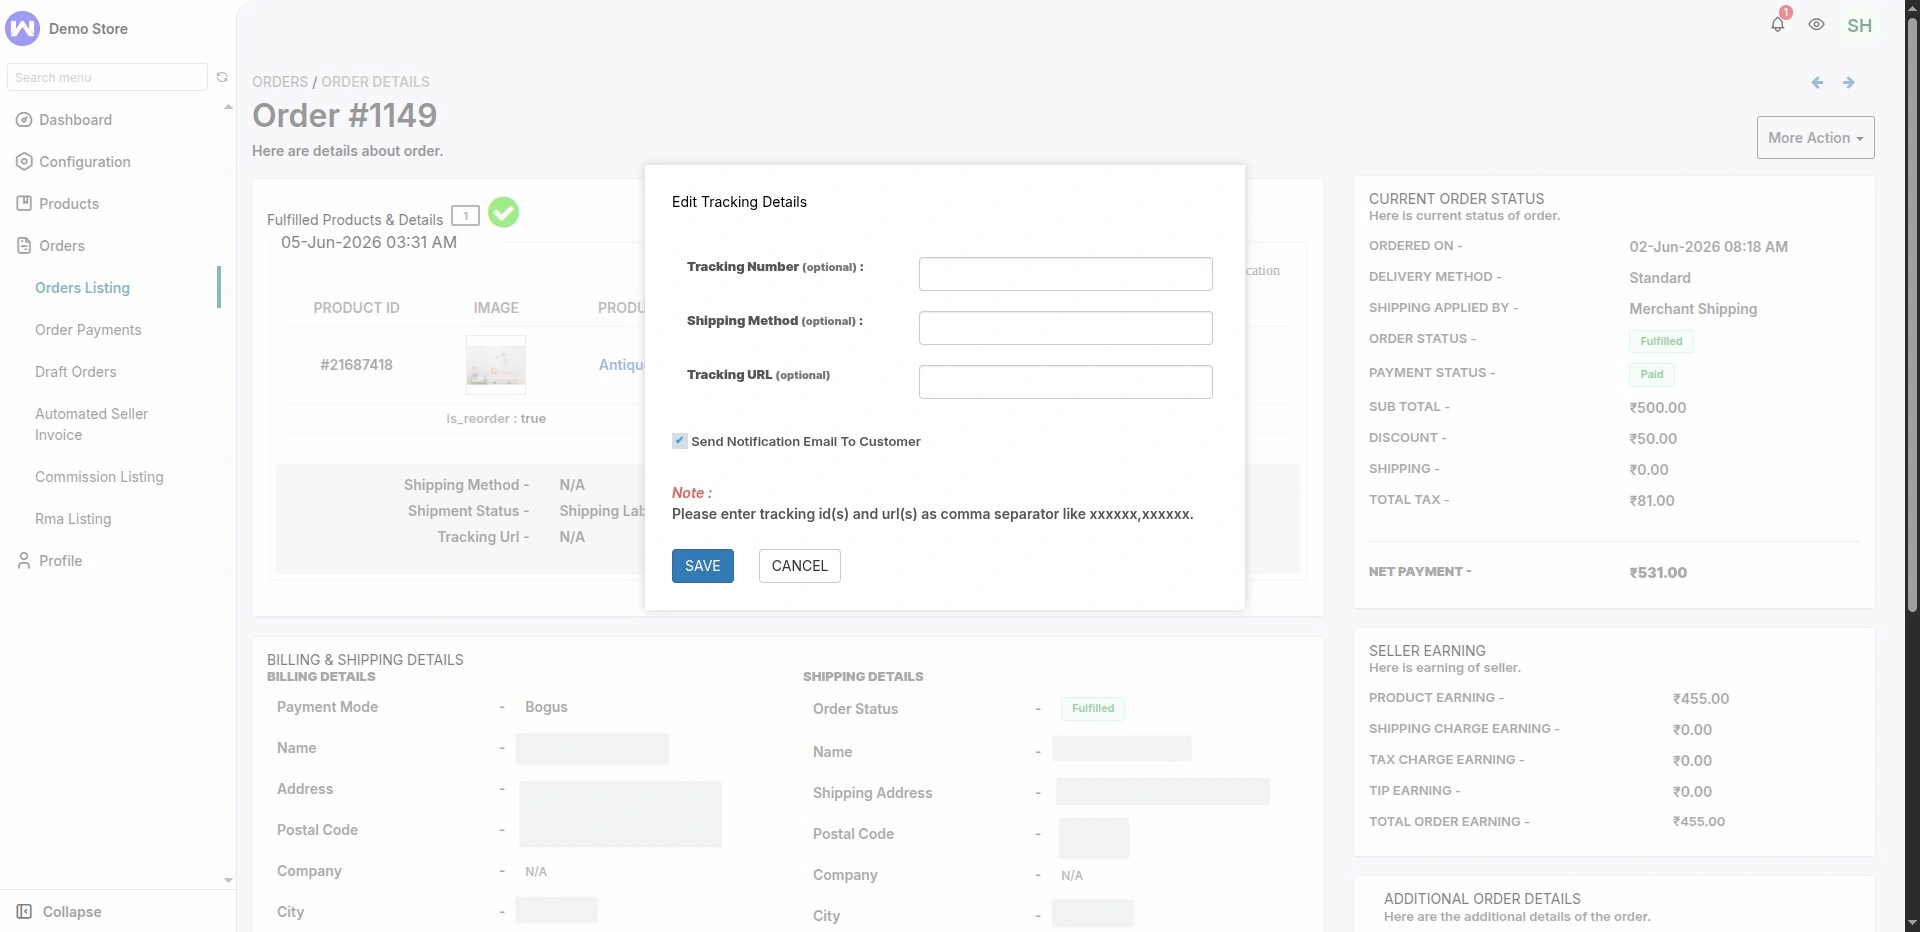Open the SH user avatar menu
The width and height of the screenshot is (1920, 932).
pyautogui.click(x=1859, y=26)
